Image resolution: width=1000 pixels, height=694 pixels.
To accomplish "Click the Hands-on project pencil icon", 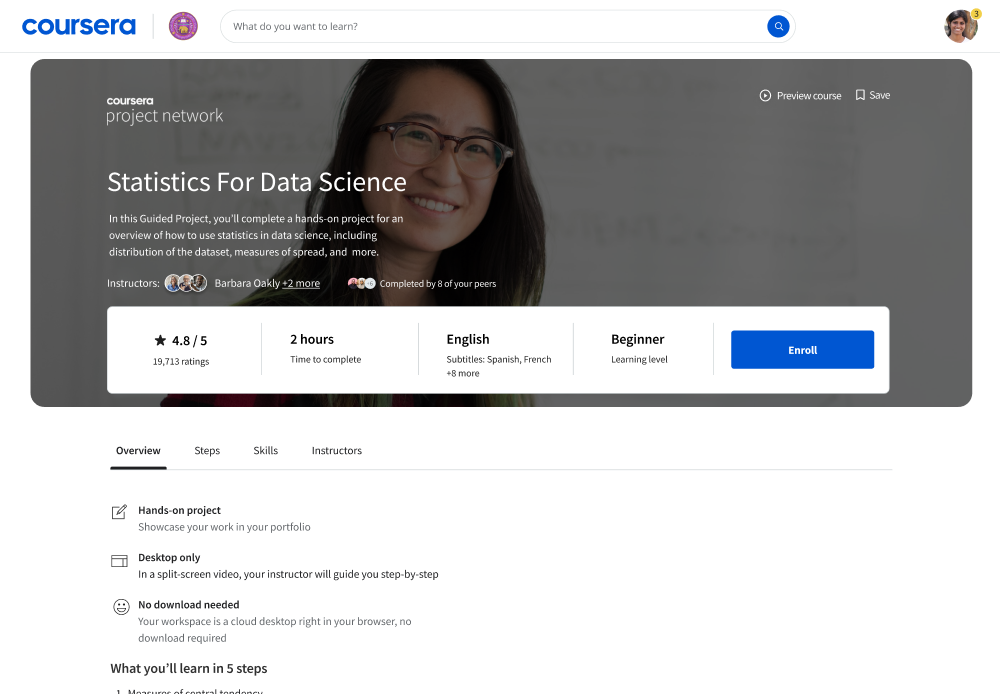I will coord(119,512).
